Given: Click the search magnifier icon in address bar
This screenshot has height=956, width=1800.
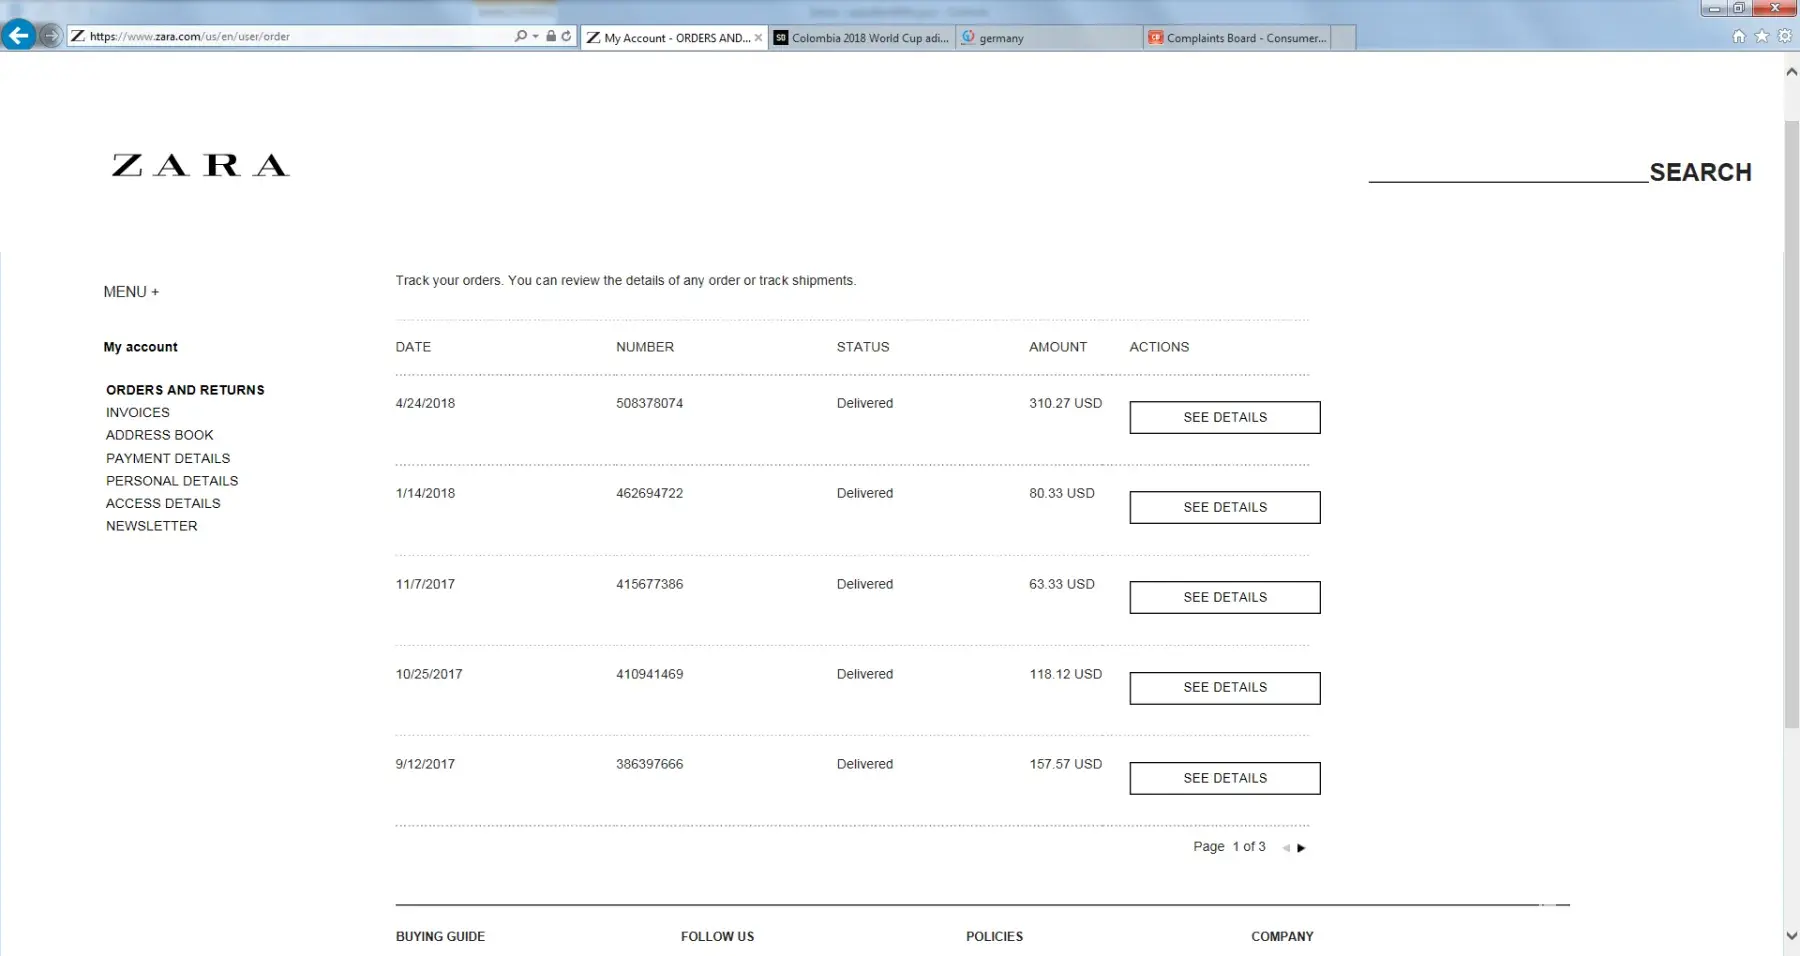Looking at the screenshot, I should click(520, 36).
